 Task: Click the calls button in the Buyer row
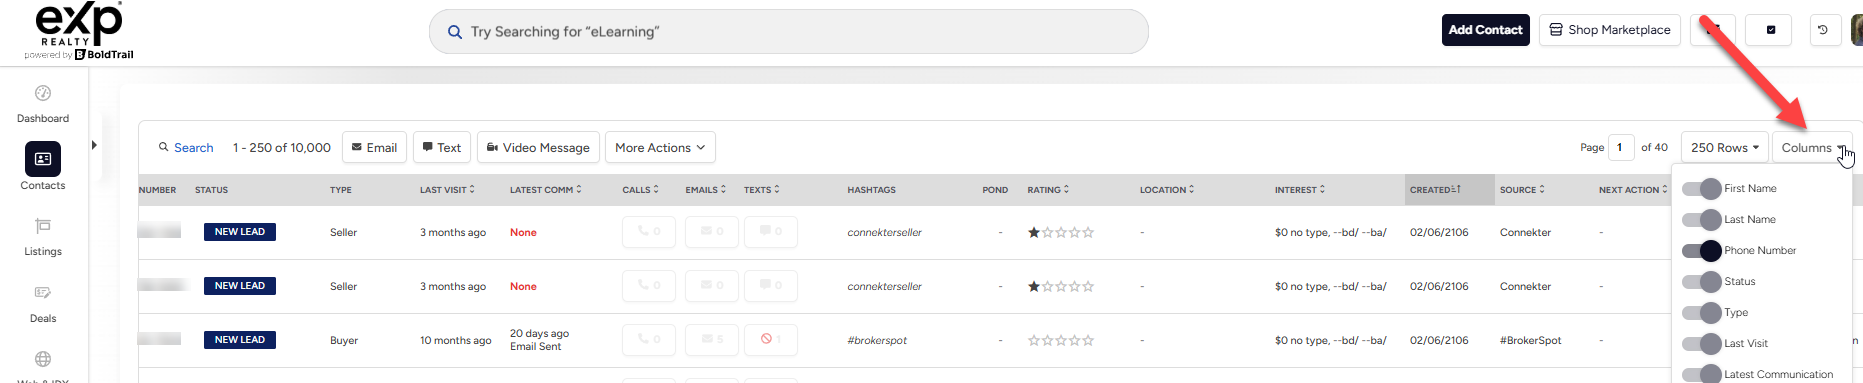(648, 339)
